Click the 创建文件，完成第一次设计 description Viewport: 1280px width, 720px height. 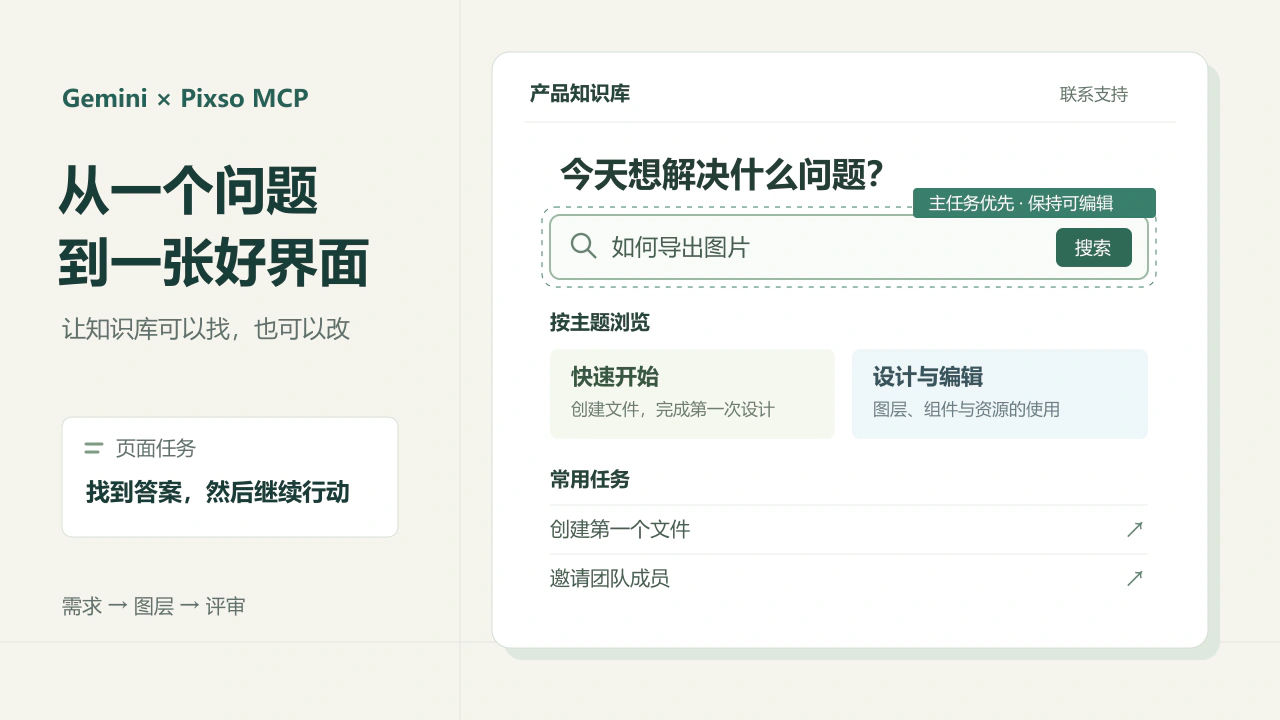pos(673,409)
